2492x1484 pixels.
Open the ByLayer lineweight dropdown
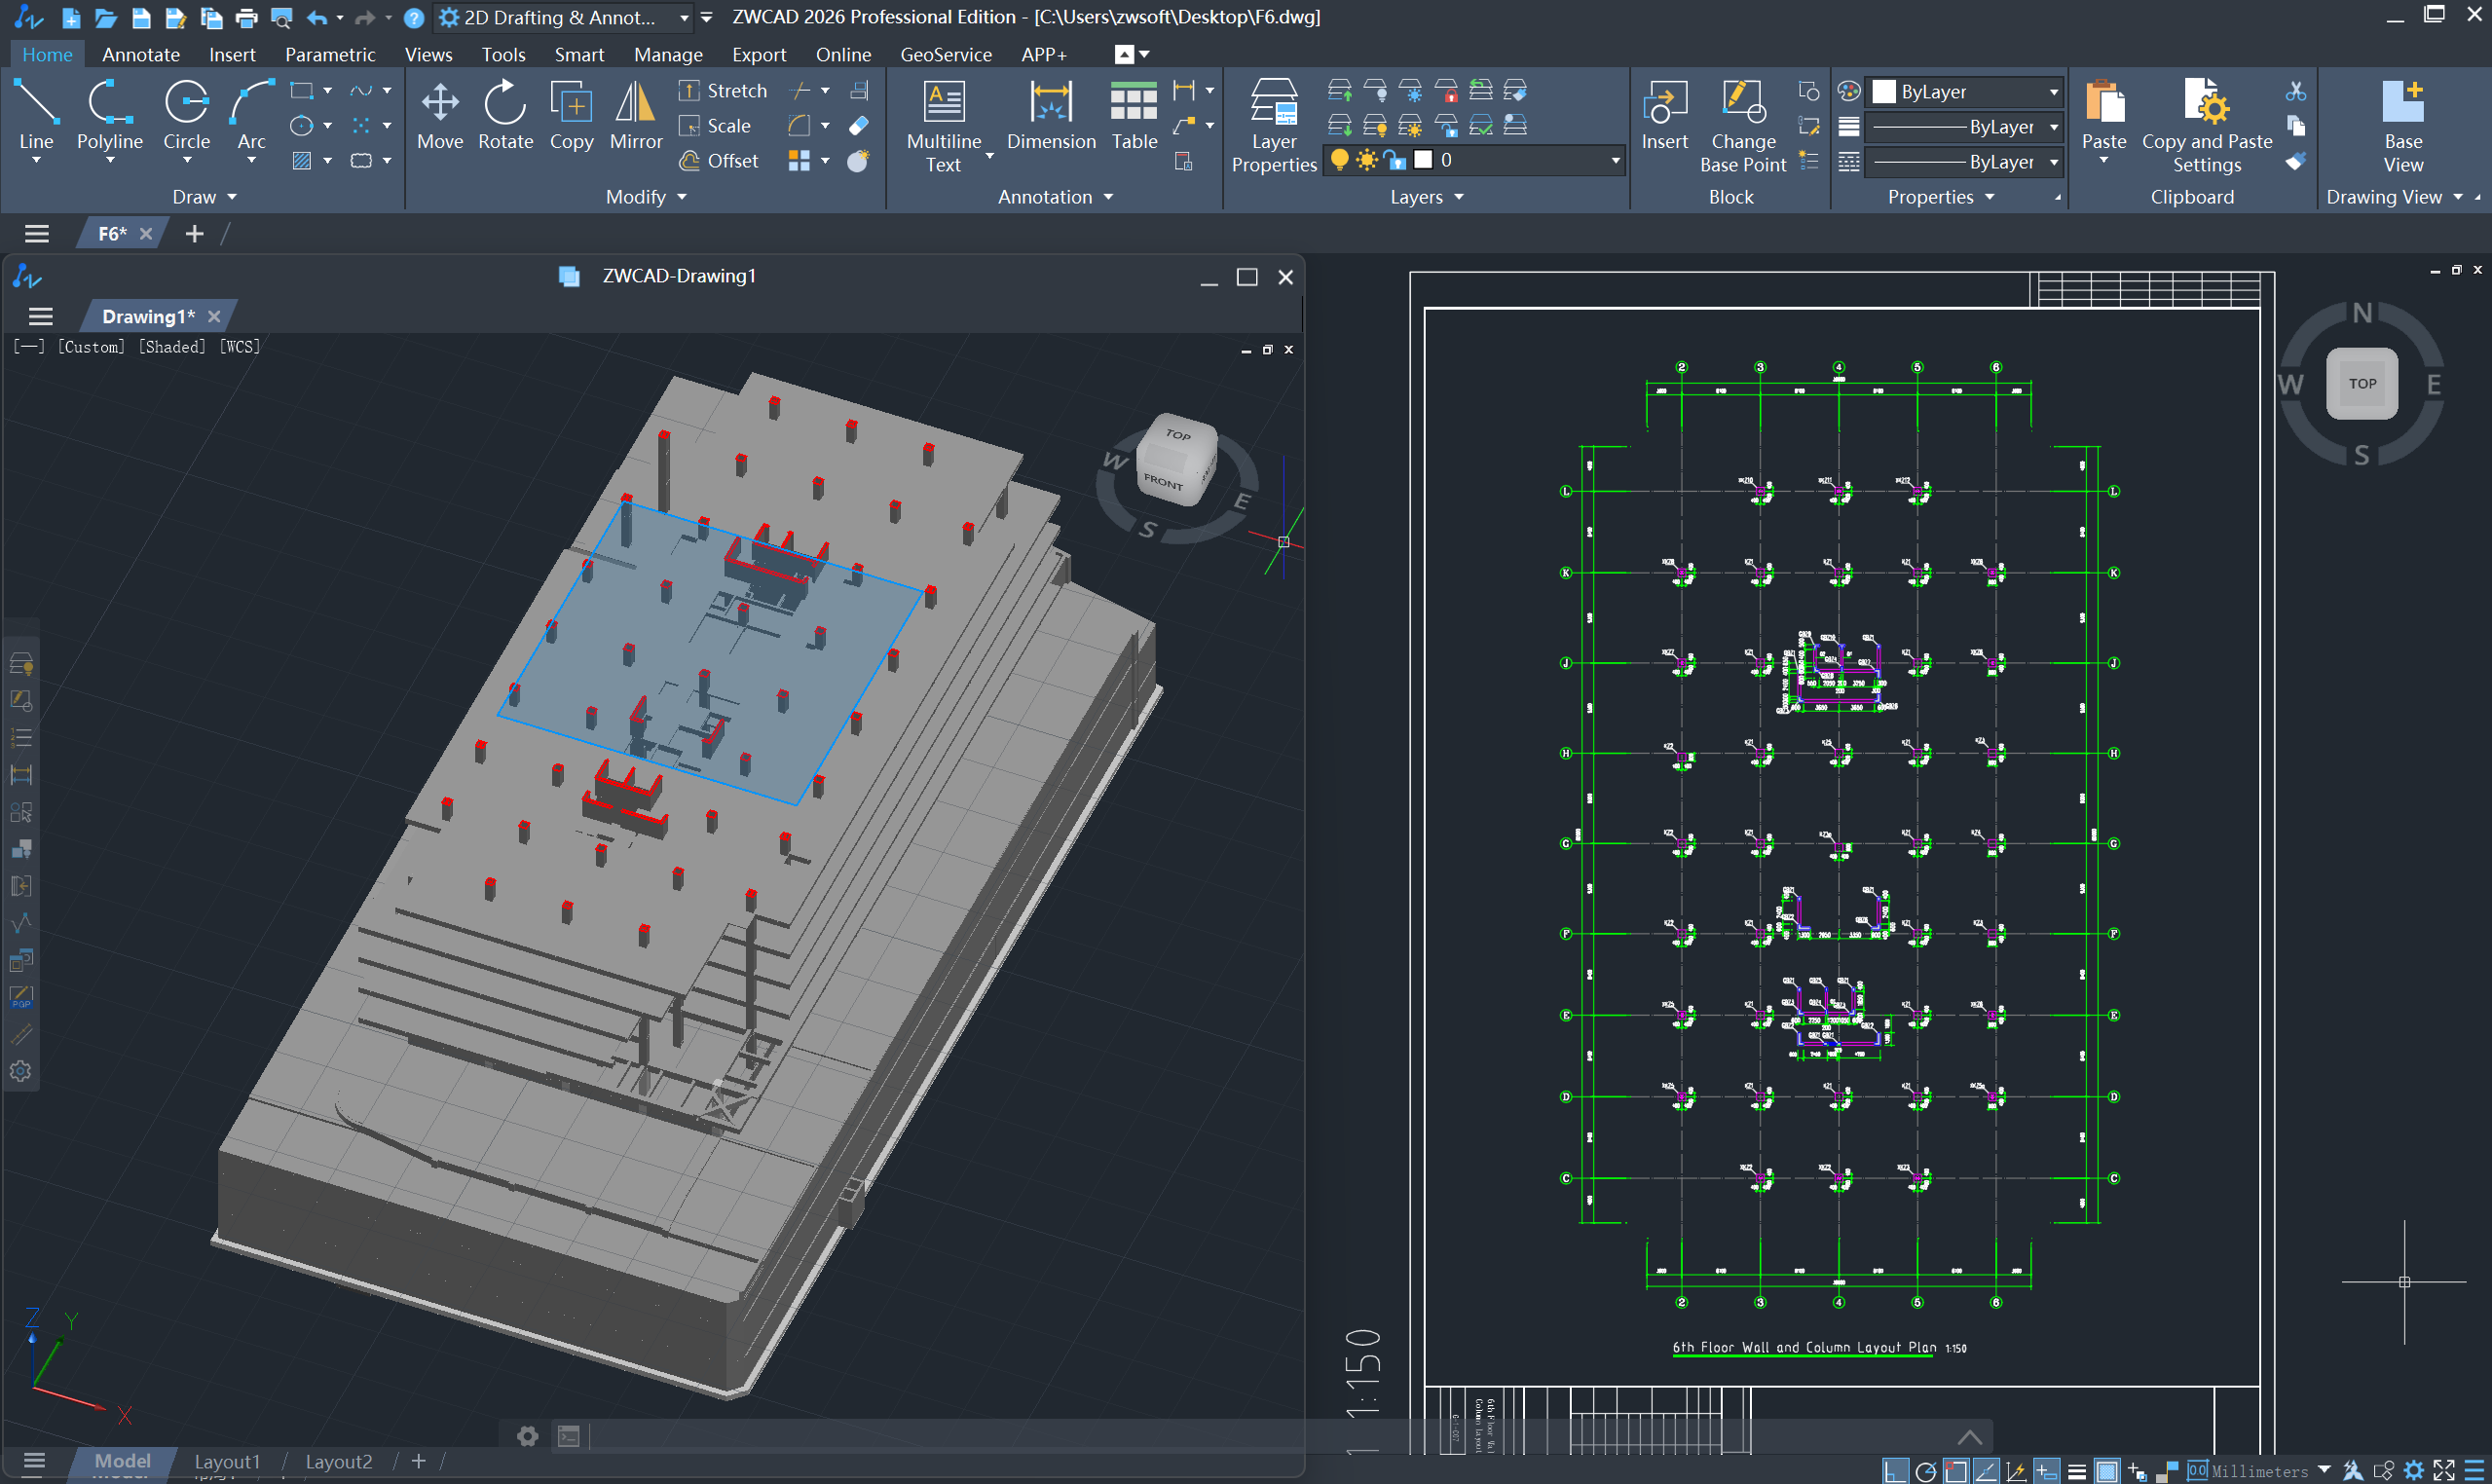pos(1965,127)
